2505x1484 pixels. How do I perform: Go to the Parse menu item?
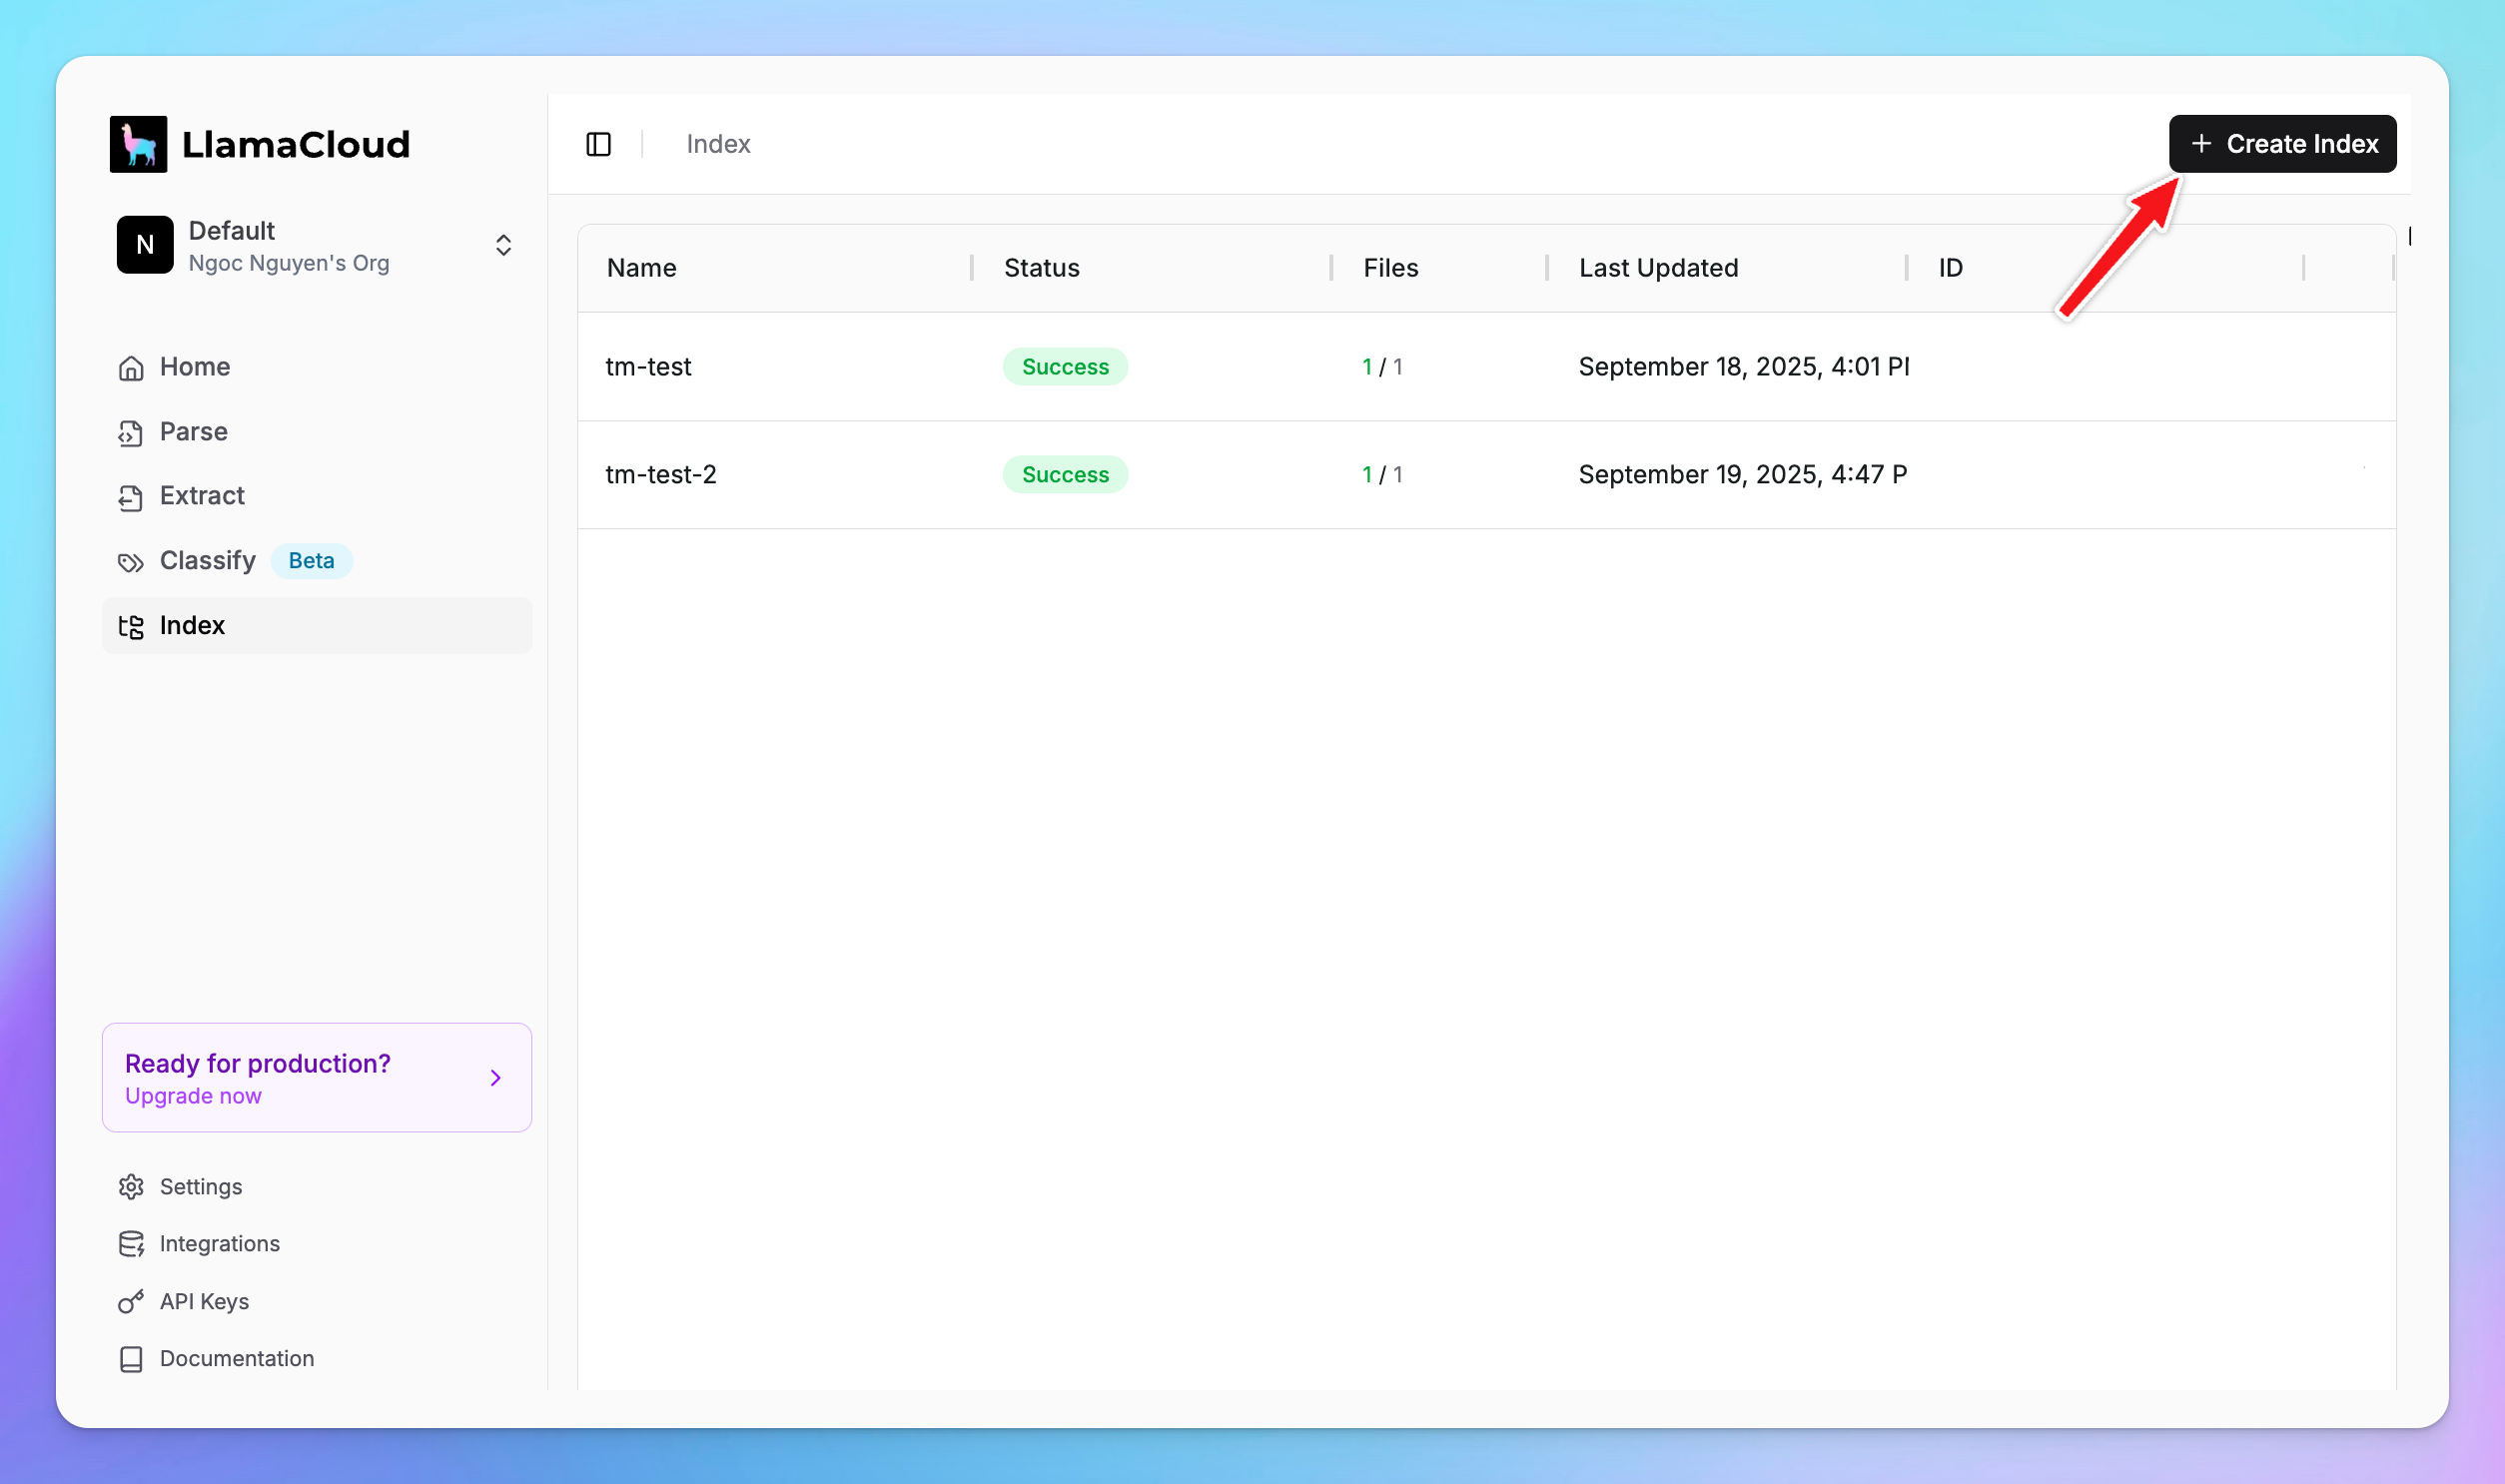(x=193, y=432)
